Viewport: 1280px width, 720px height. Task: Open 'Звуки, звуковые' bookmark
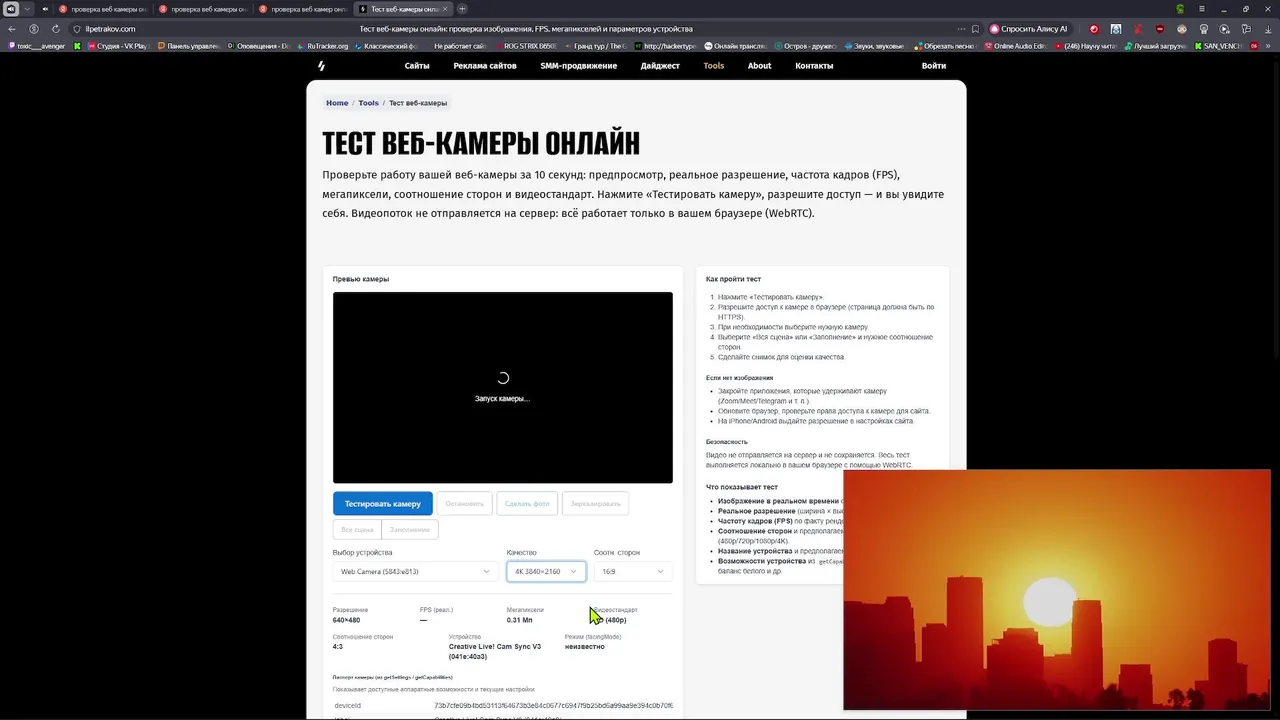pyautogui.click(x=872, y=46)
